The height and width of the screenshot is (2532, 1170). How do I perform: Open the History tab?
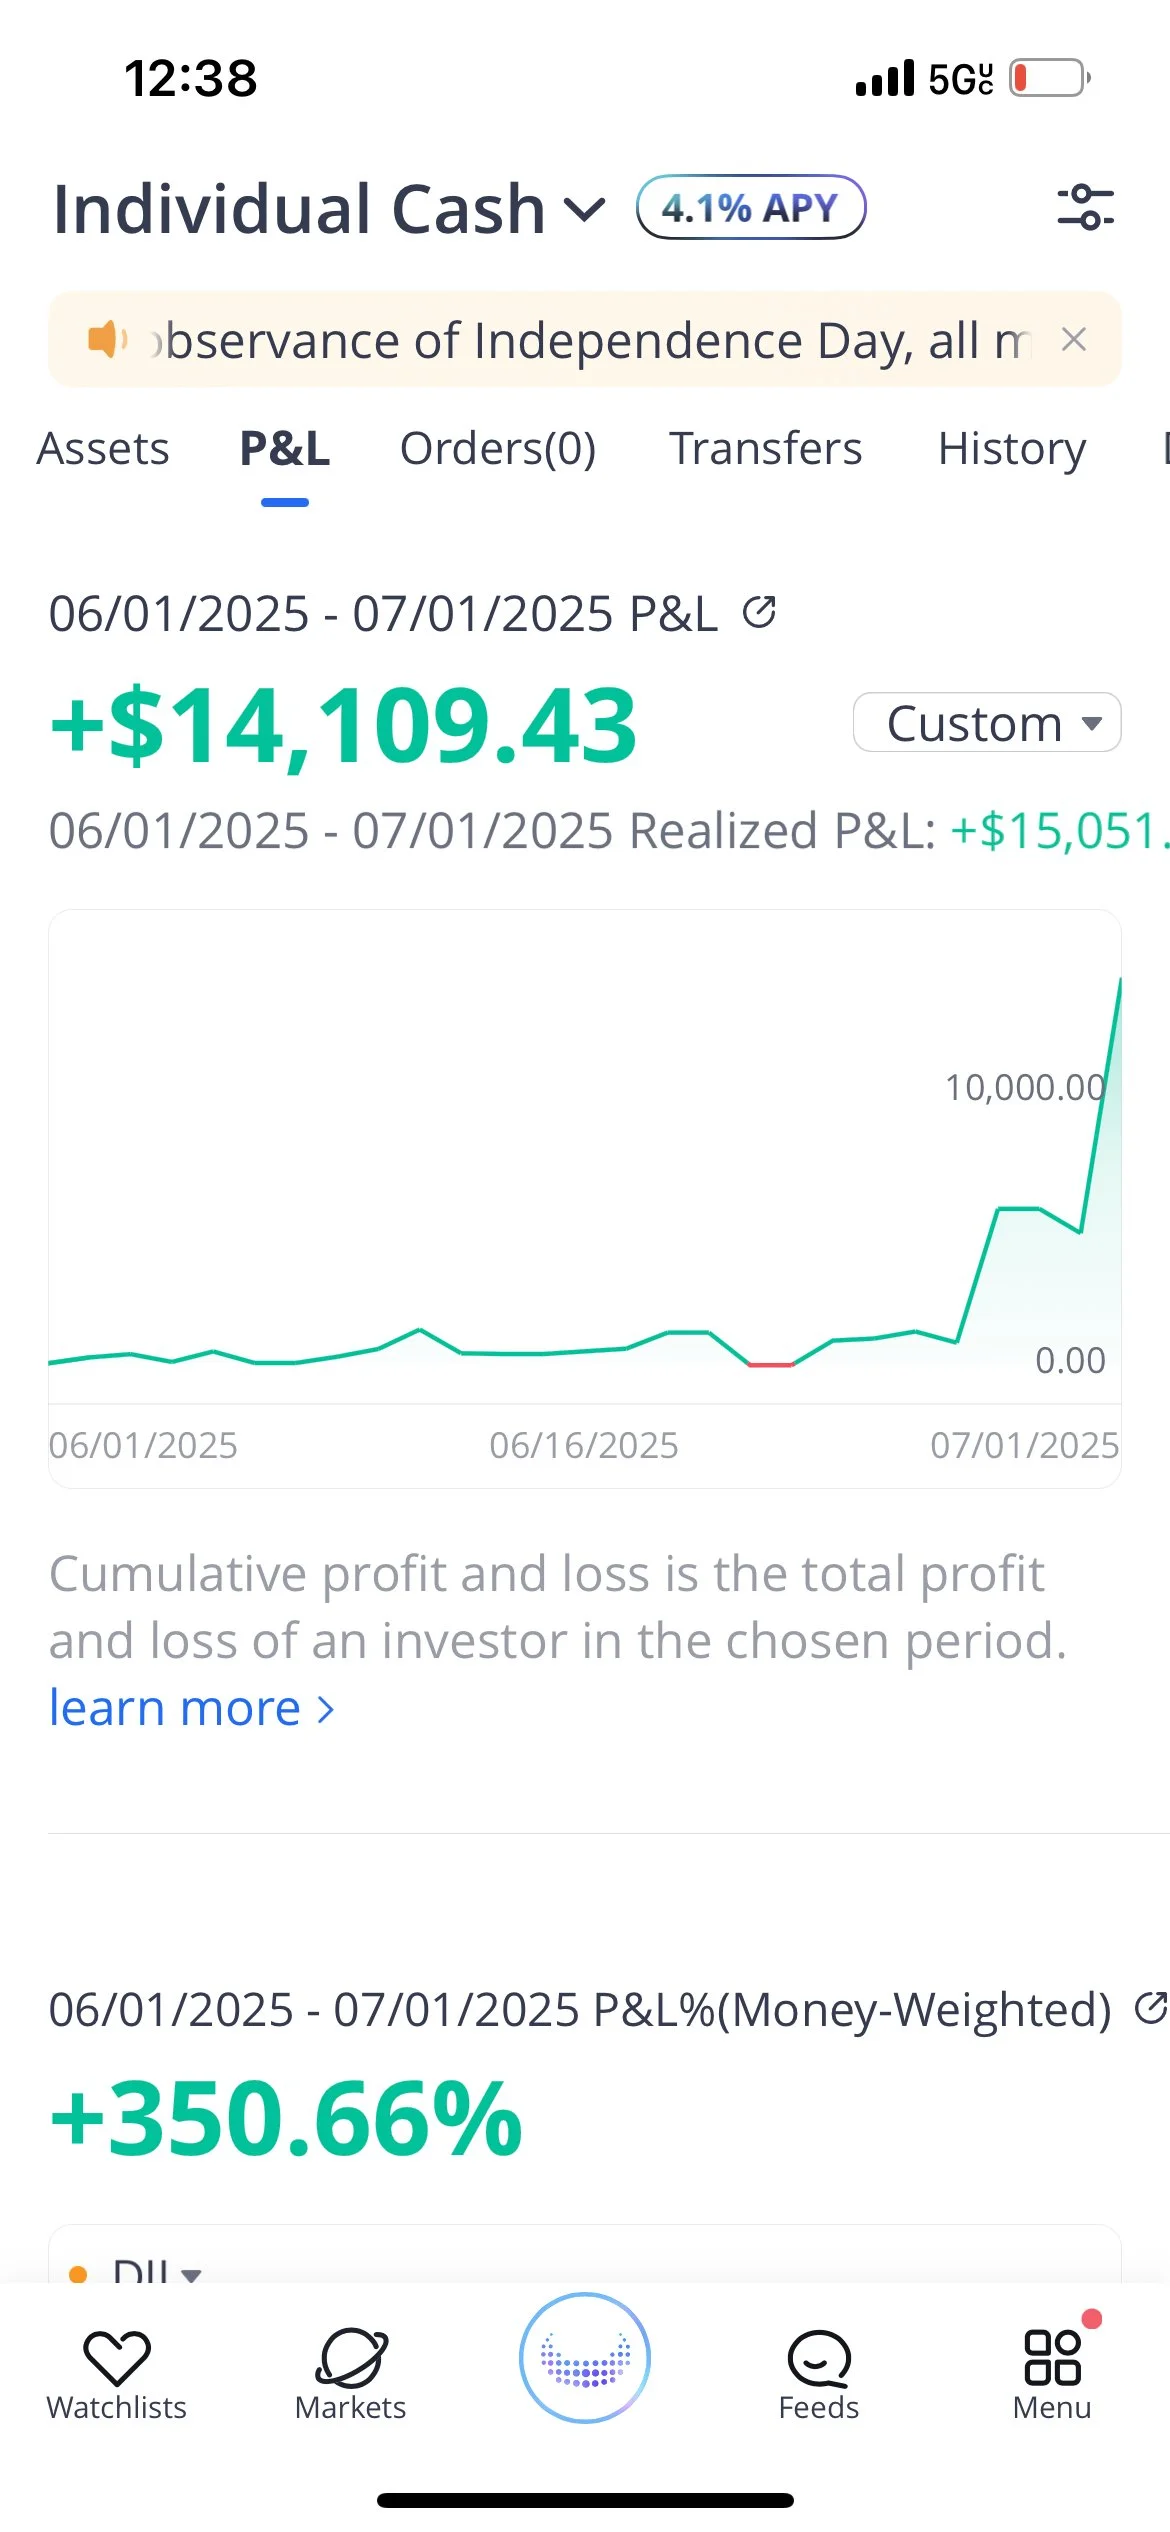1012,448
